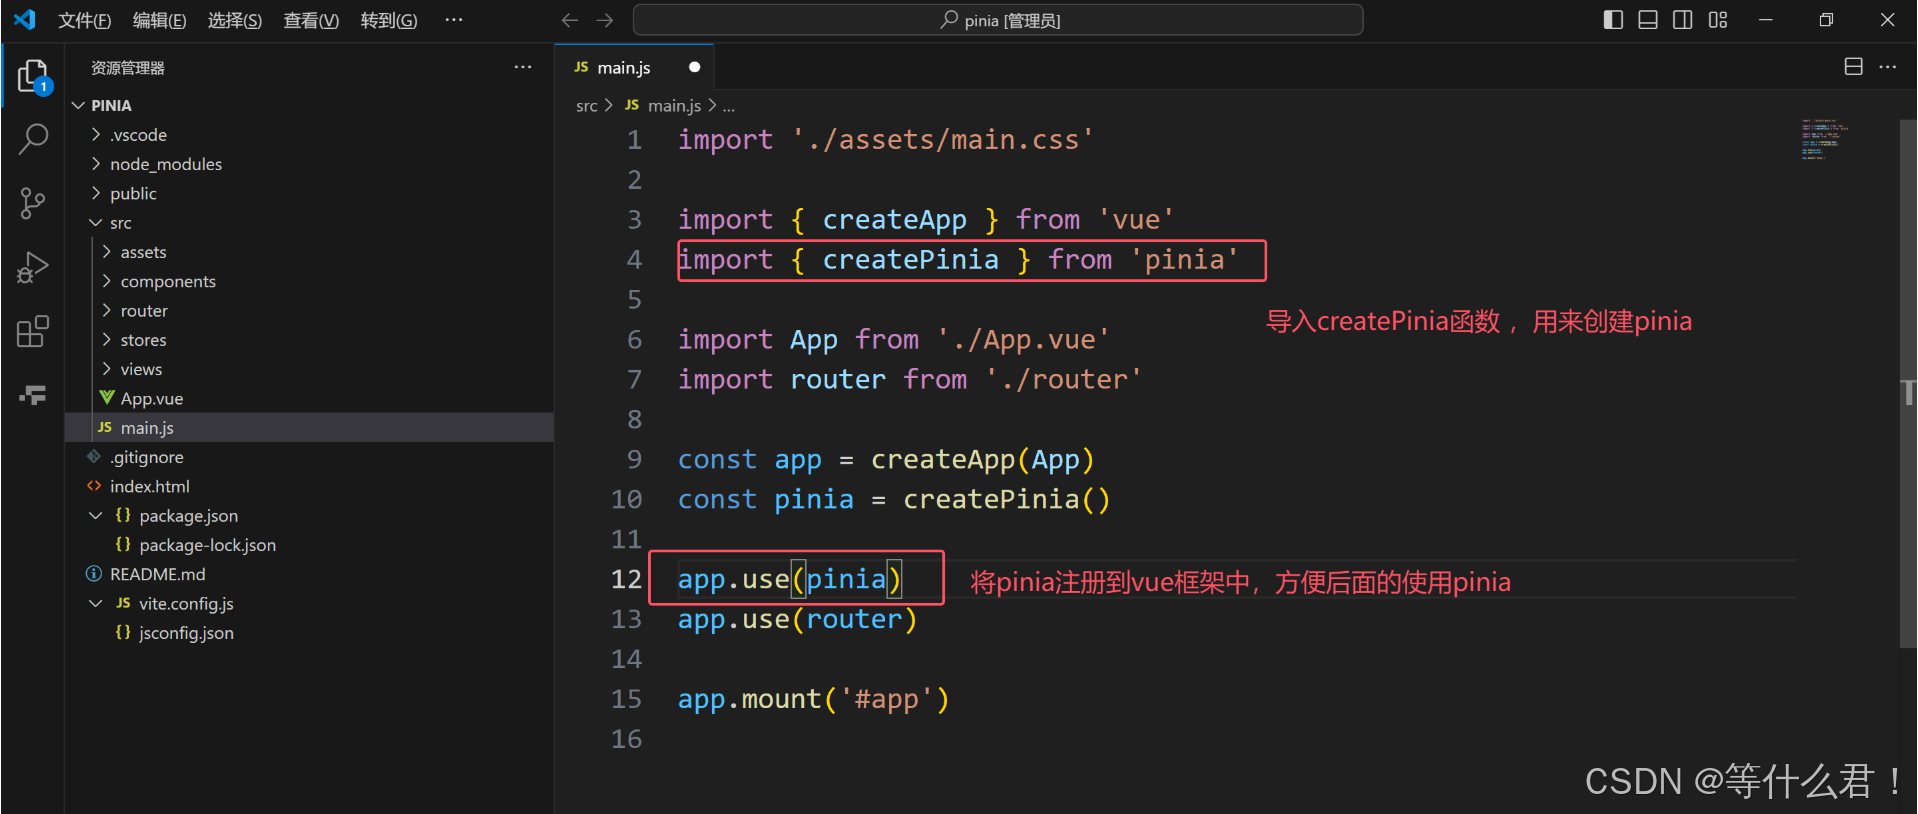Expand the .vscode folder
This screenshot has width=1918, height=814.
pyautogui.click(x=95, y=134)
